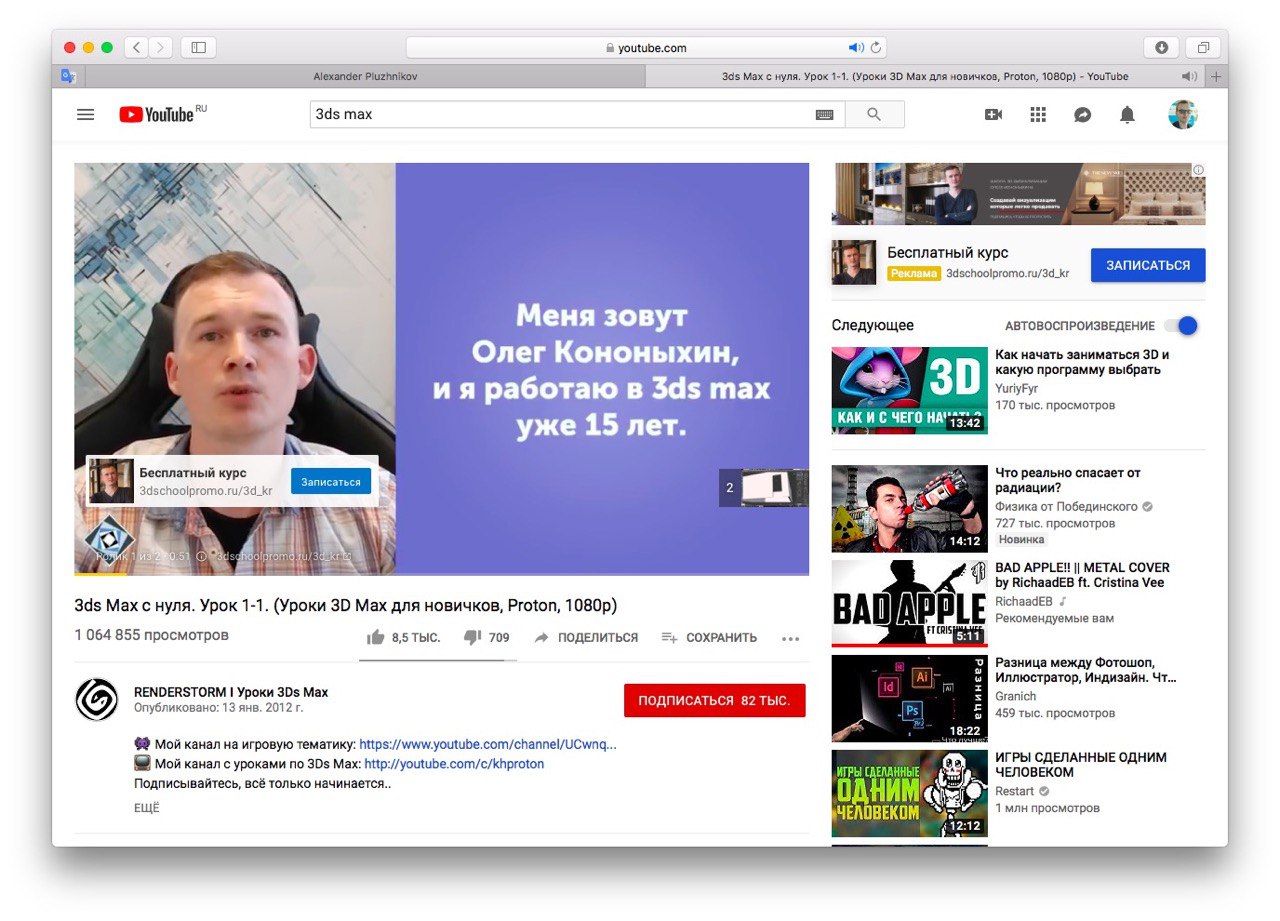Open the on-screen keyboard icon in search
This screenshot has height=921, width=1280.
pos(824,115)
